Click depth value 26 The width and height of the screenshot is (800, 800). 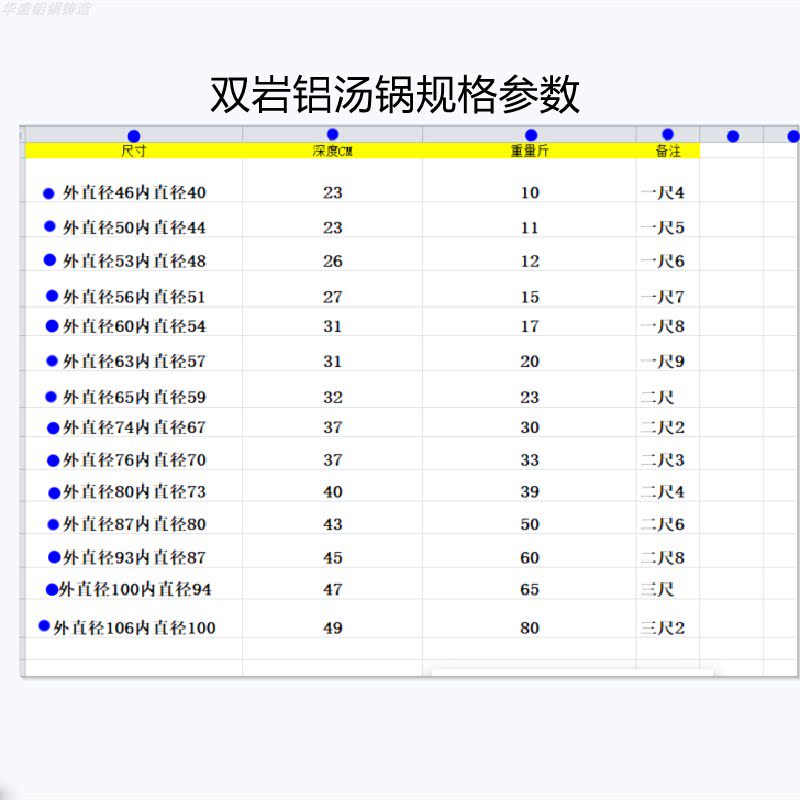point(333,261)
